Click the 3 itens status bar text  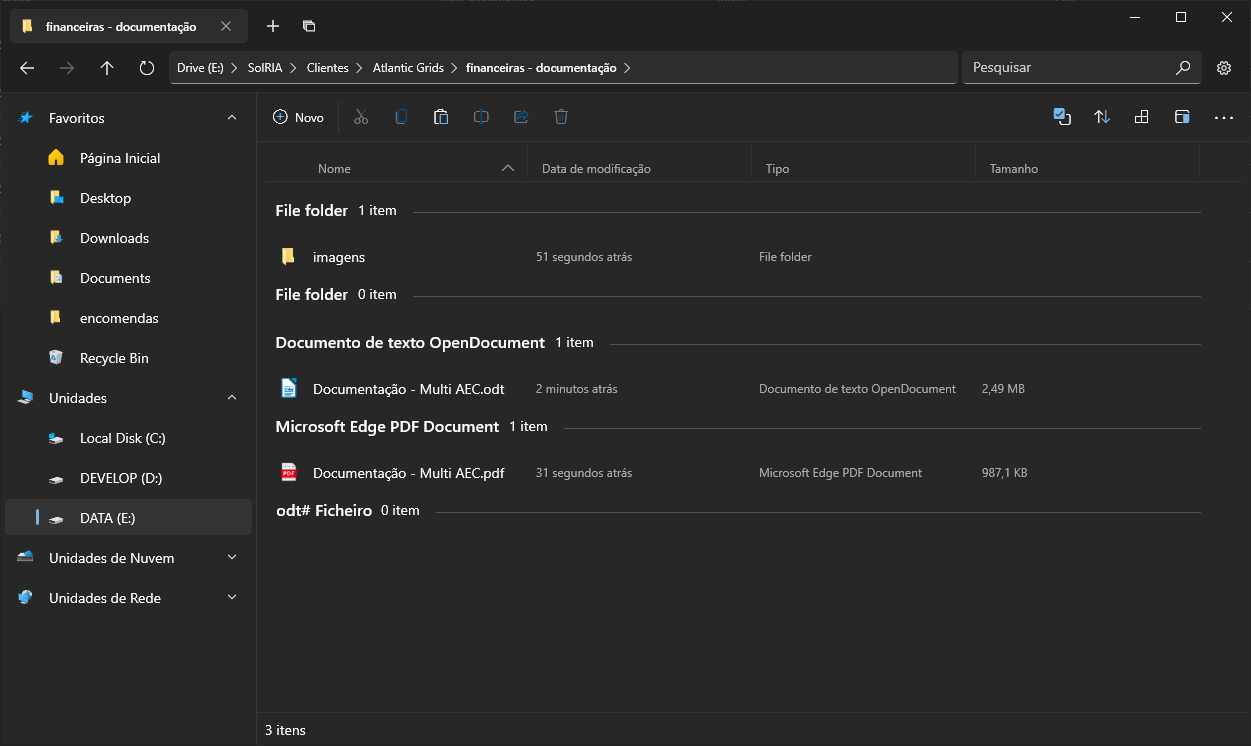285,730
